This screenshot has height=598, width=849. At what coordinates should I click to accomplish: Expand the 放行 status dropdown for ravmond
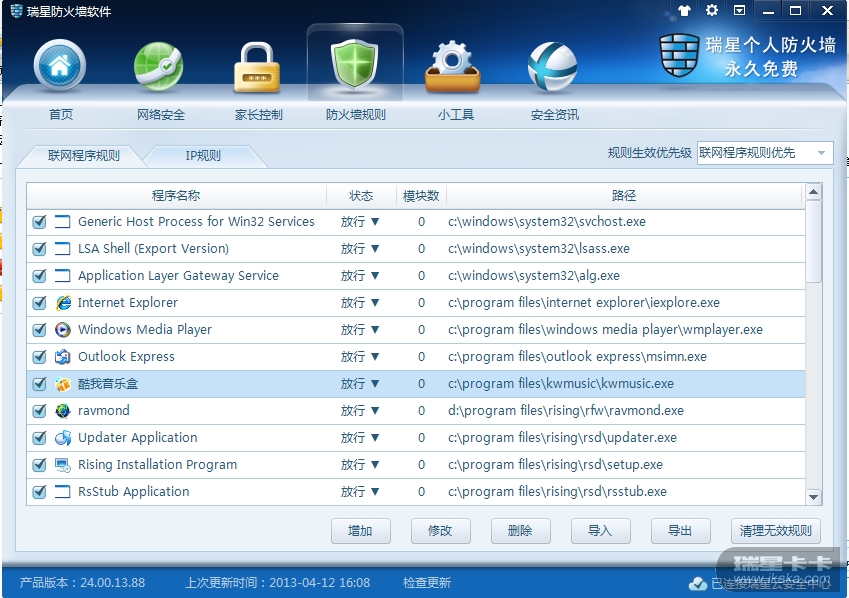click(x=360, y=411)
